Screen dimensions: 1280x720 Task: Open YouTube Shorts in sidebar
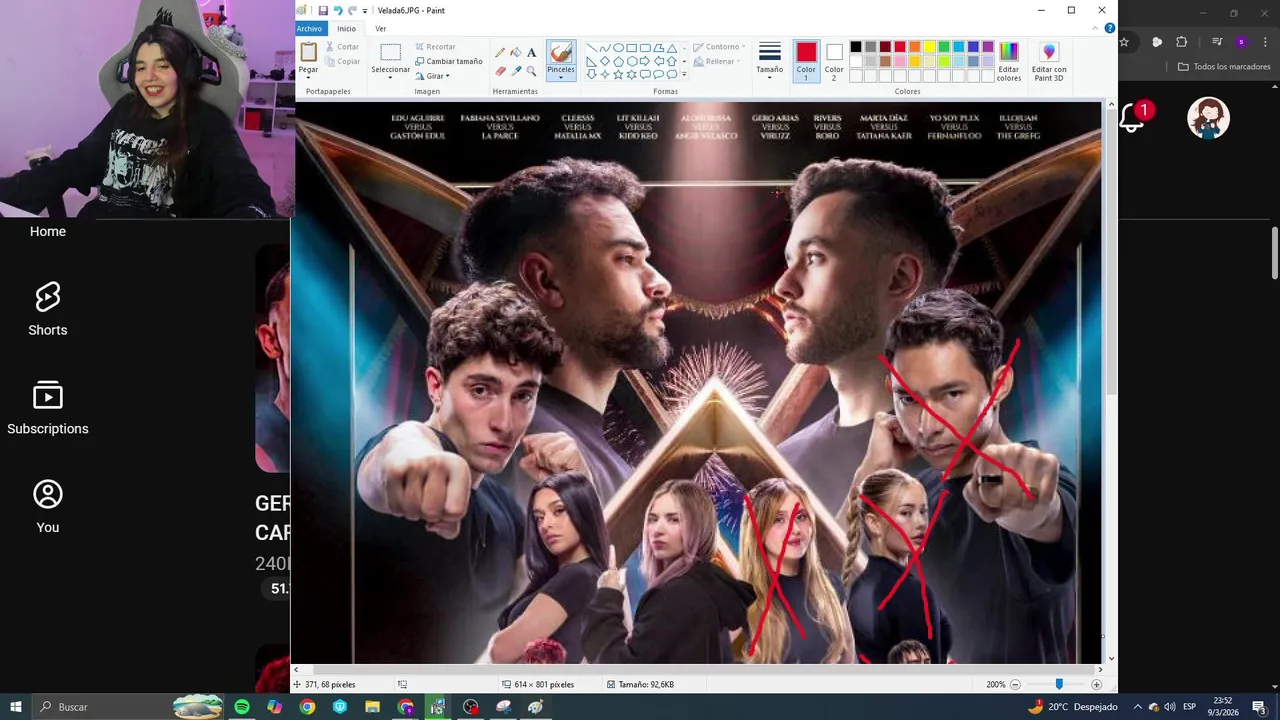47,309
